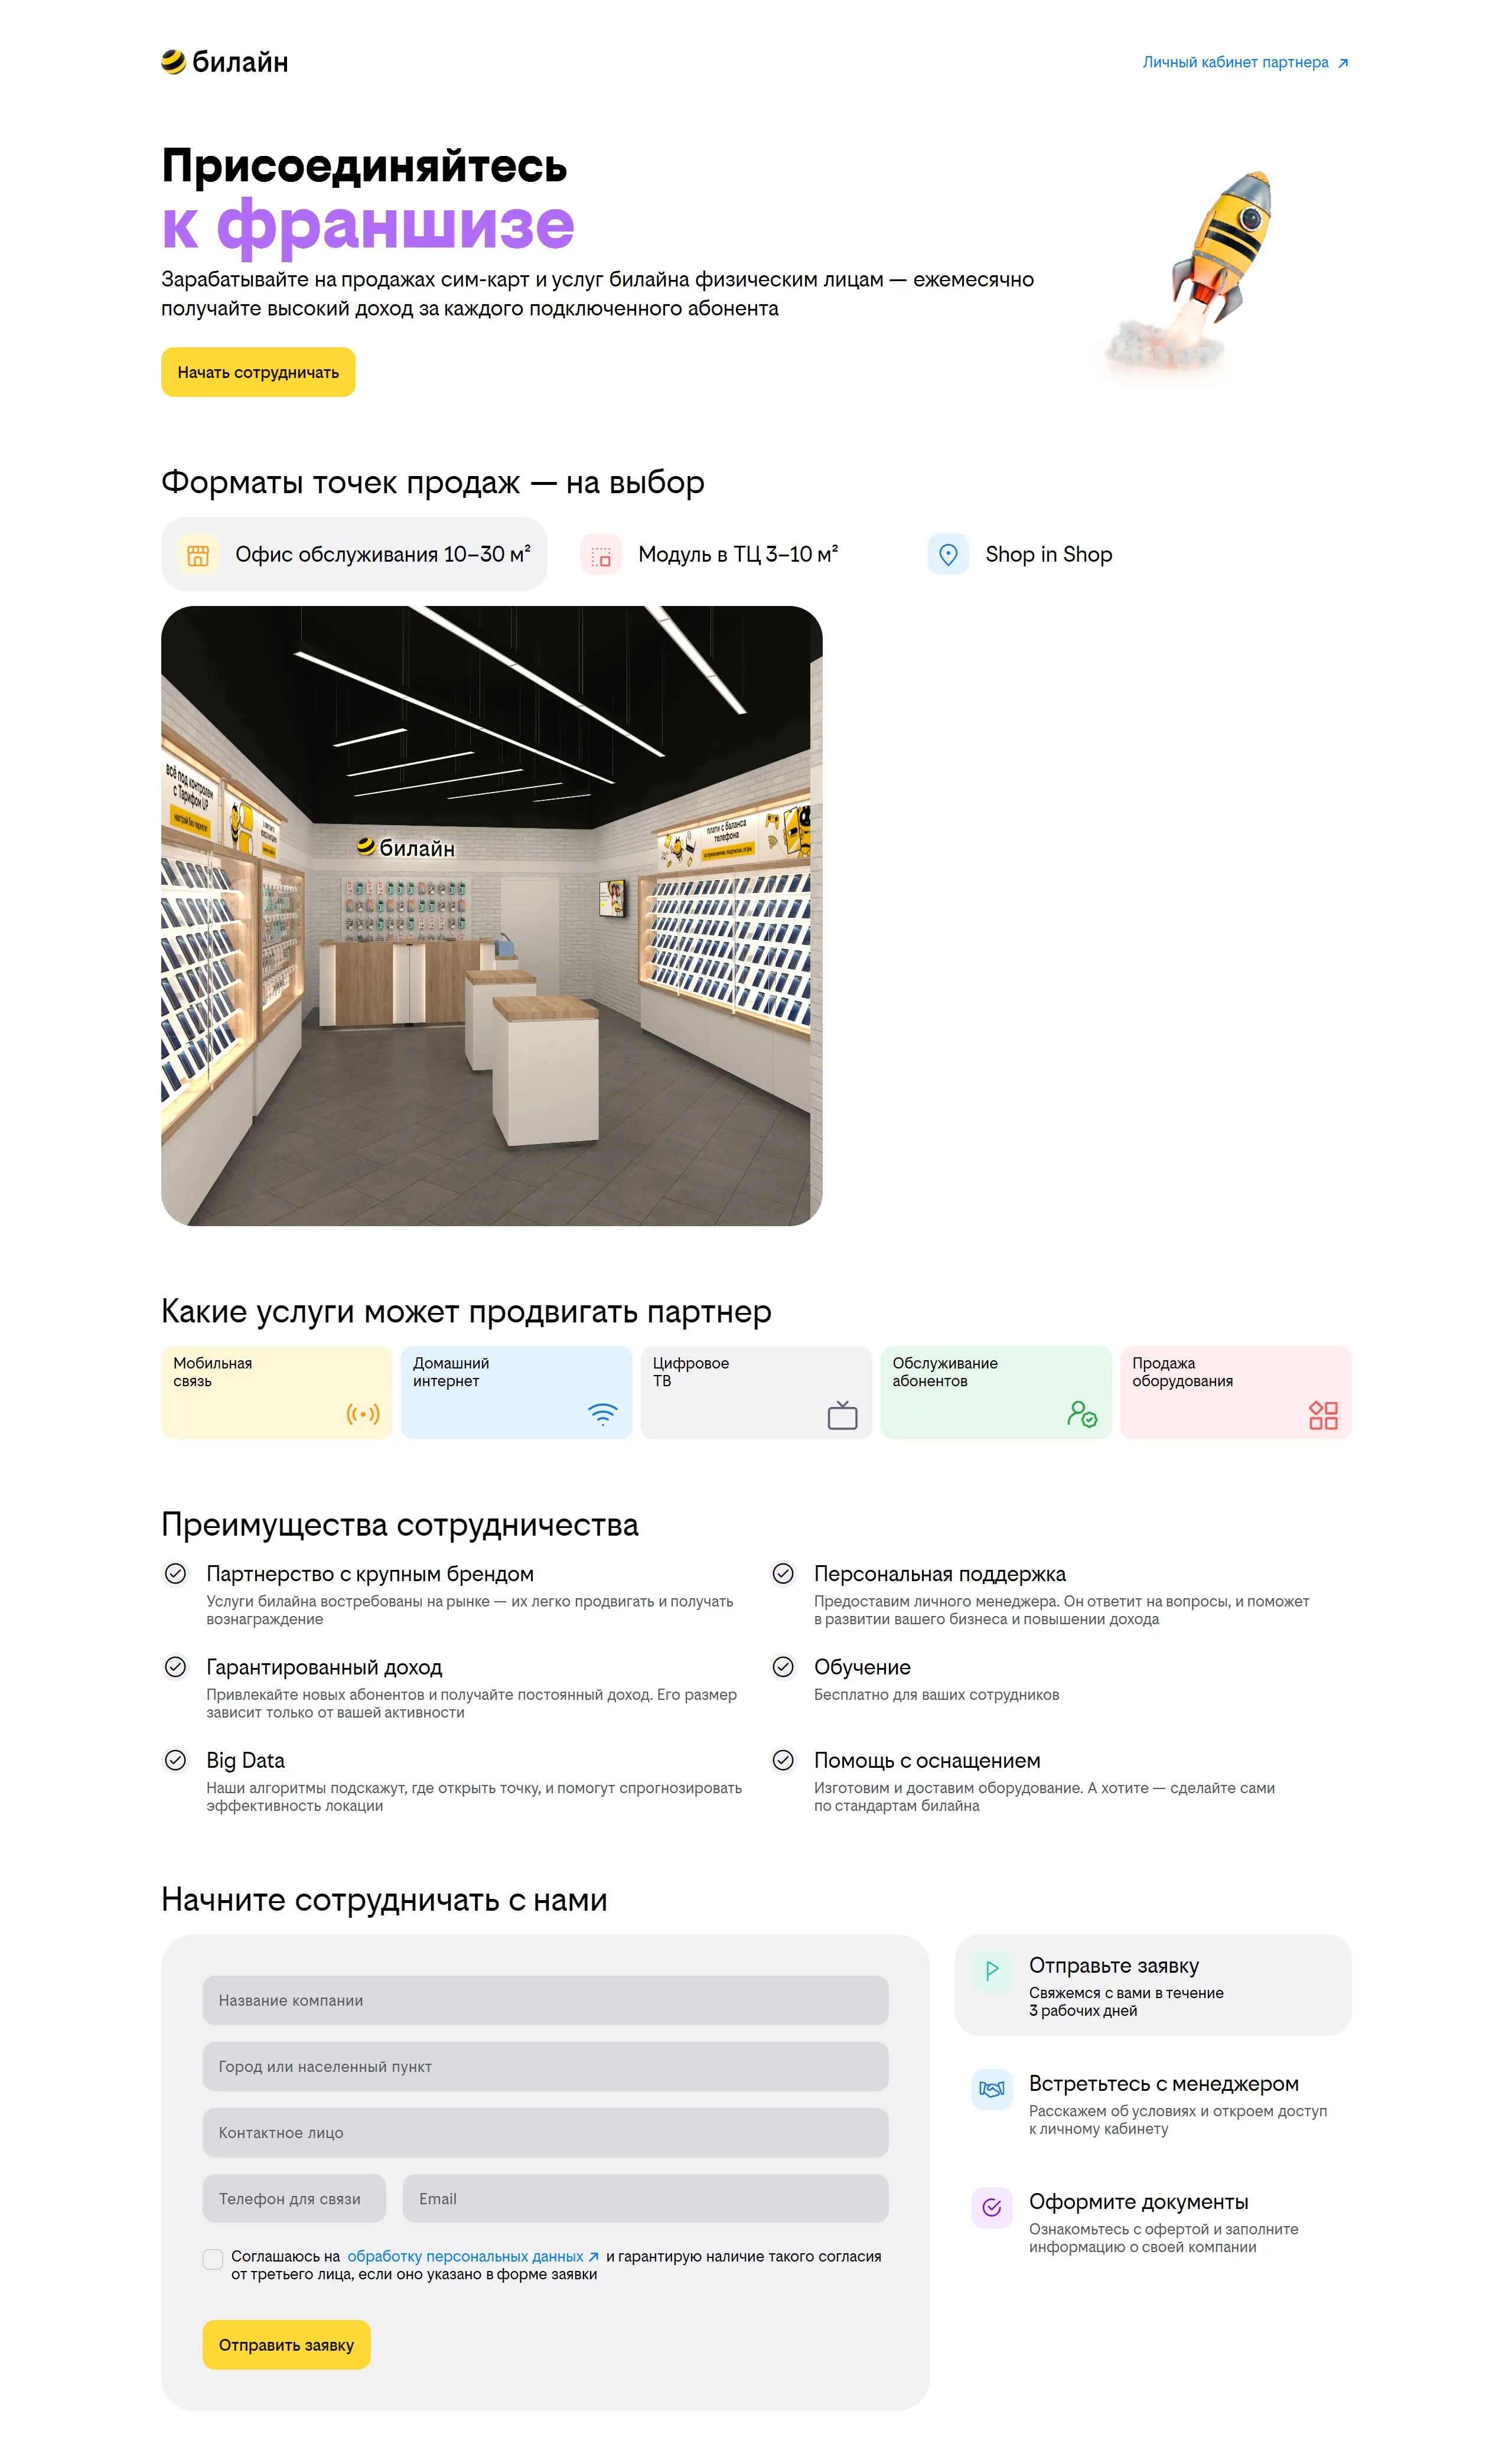Click the arrow icon beside Личный кабинет партнера
Image resolution: width=1512 pixels, height=2460 pixels.
[1342, 63]
